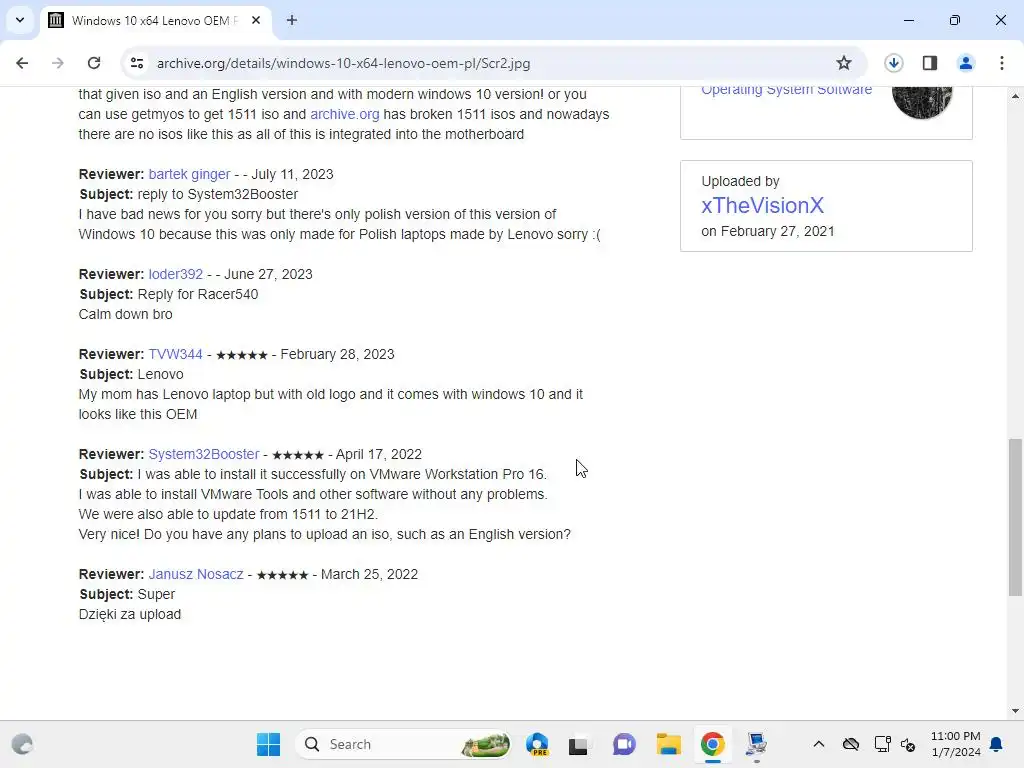
Task: Click the review date July 11, 2023
Action: coord(292,174)
